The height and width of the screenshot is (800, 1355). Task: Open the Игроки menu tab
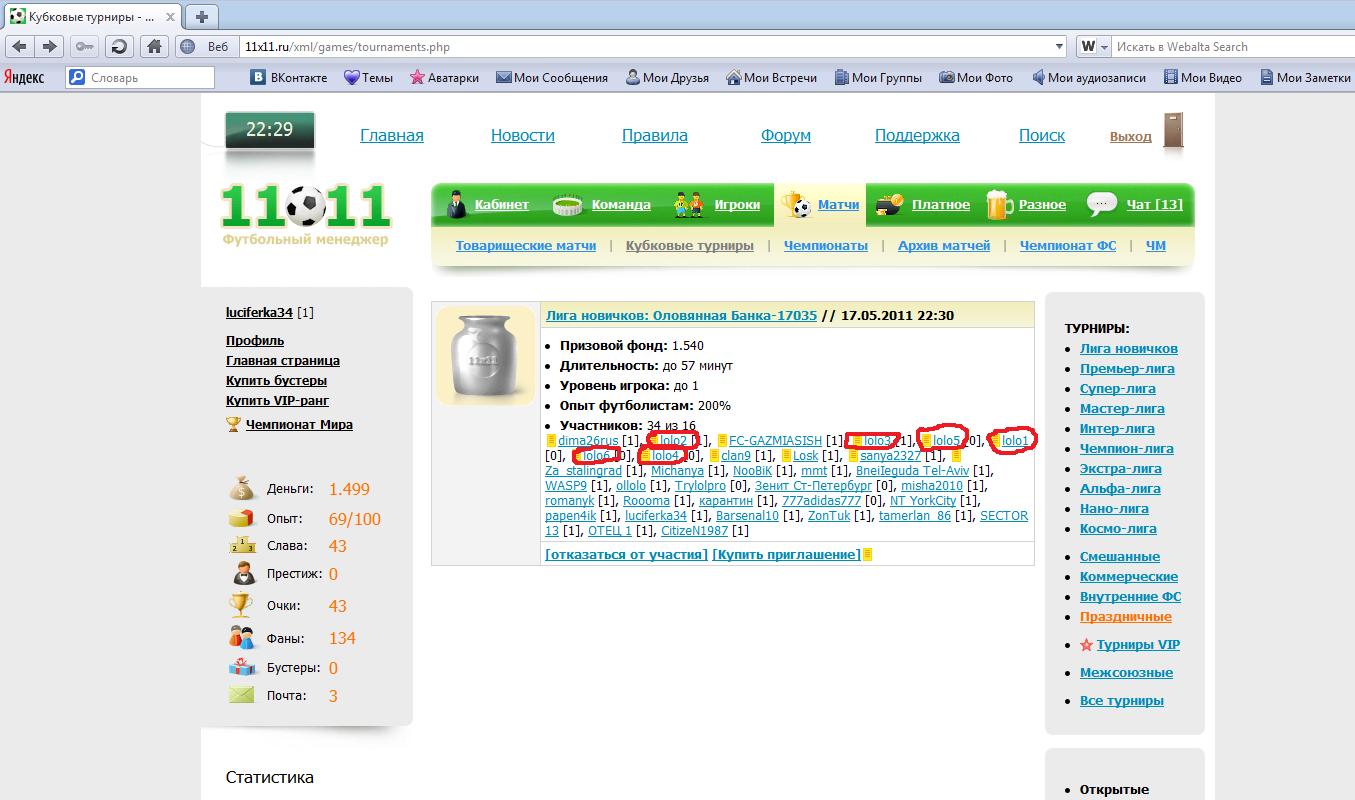coord(736,205)
